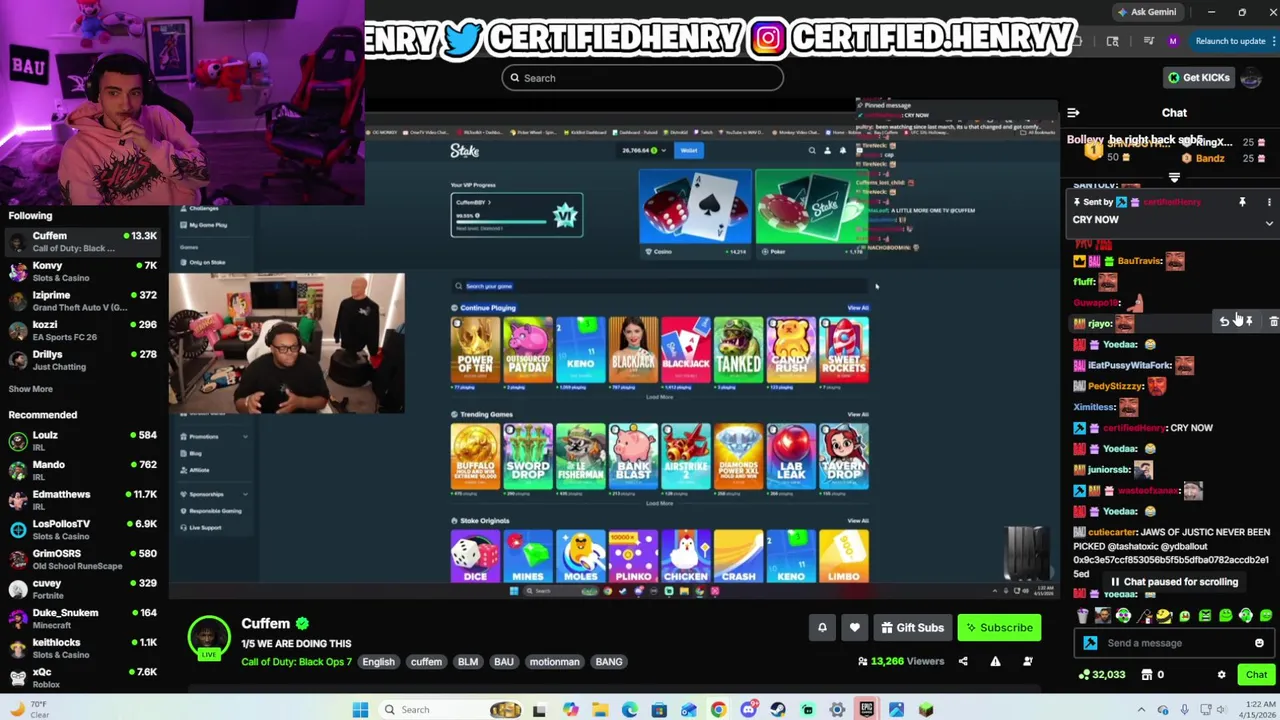Screen dimensions: 1280x720
Task: Click the reply arrow on hovered chat message
Action: coord(1224,322)
